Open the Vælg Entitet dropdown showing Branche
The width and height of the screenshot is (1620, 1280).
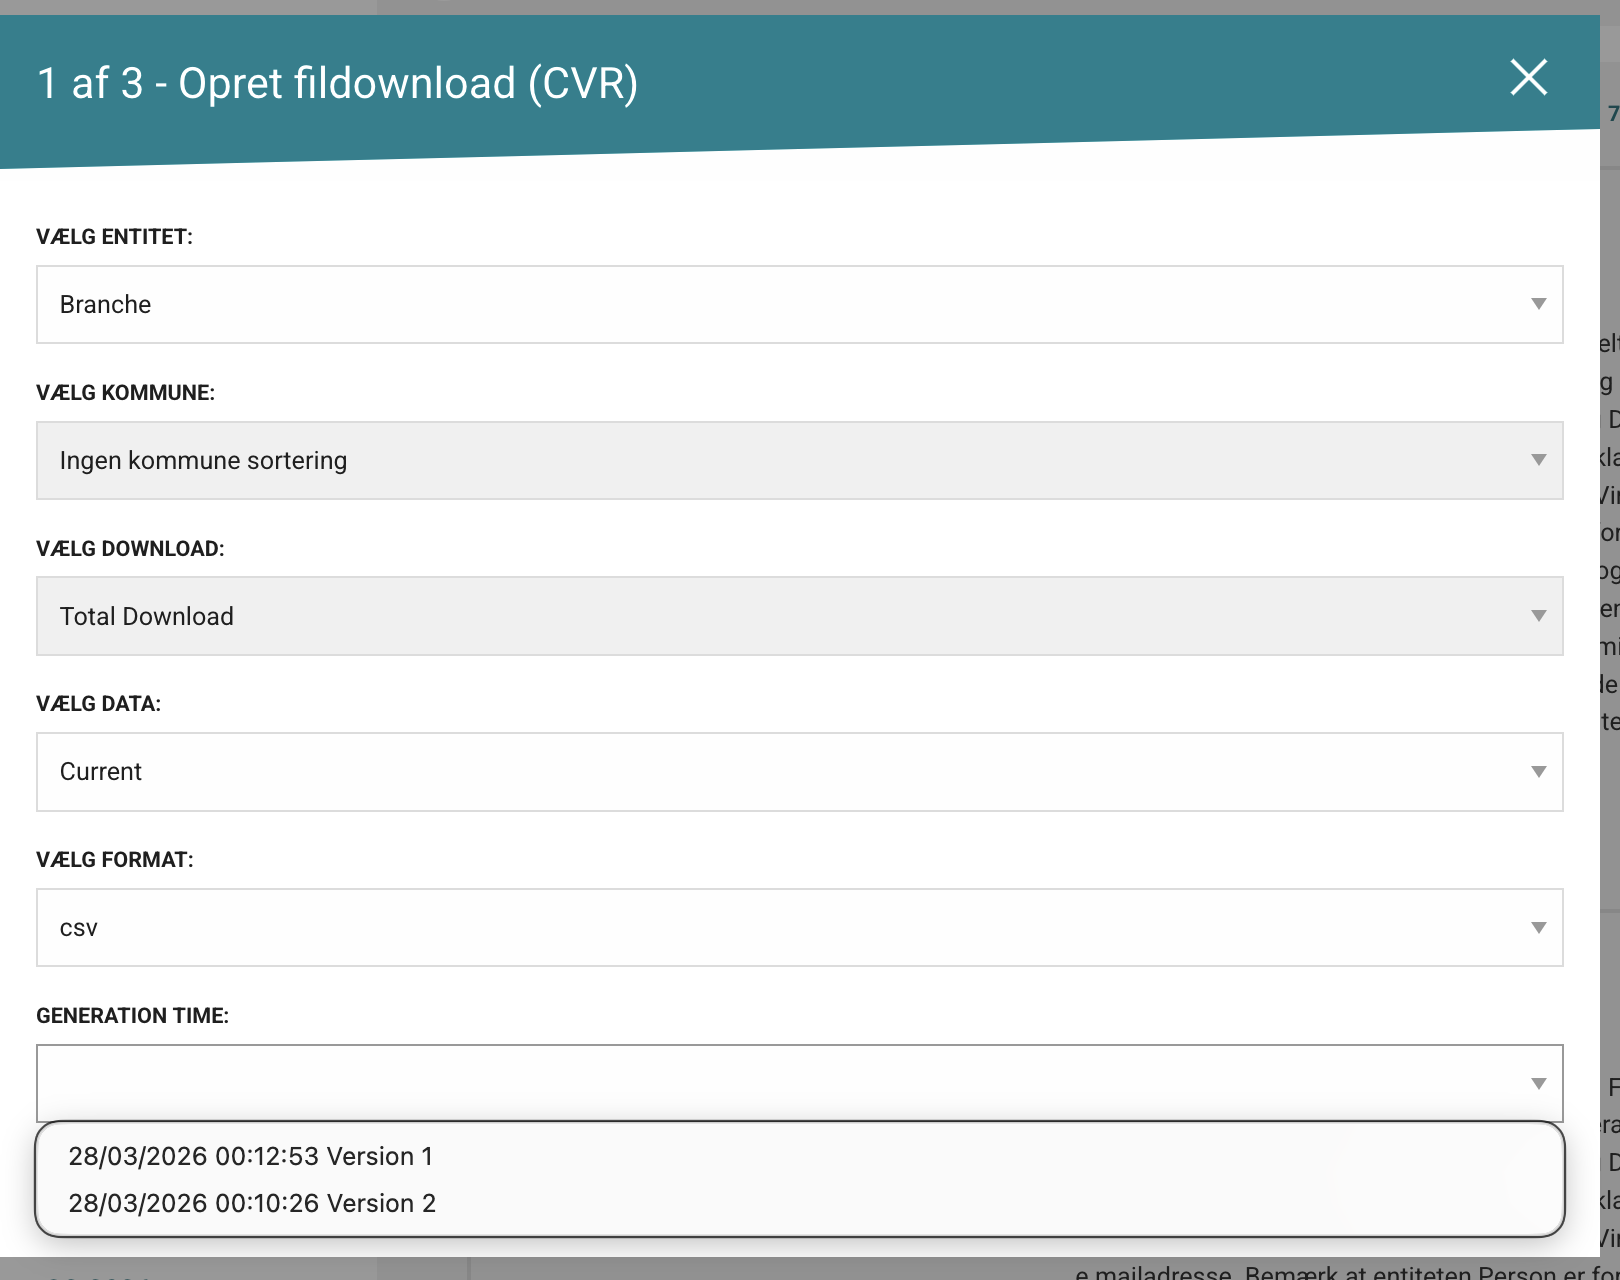(780, 305)
